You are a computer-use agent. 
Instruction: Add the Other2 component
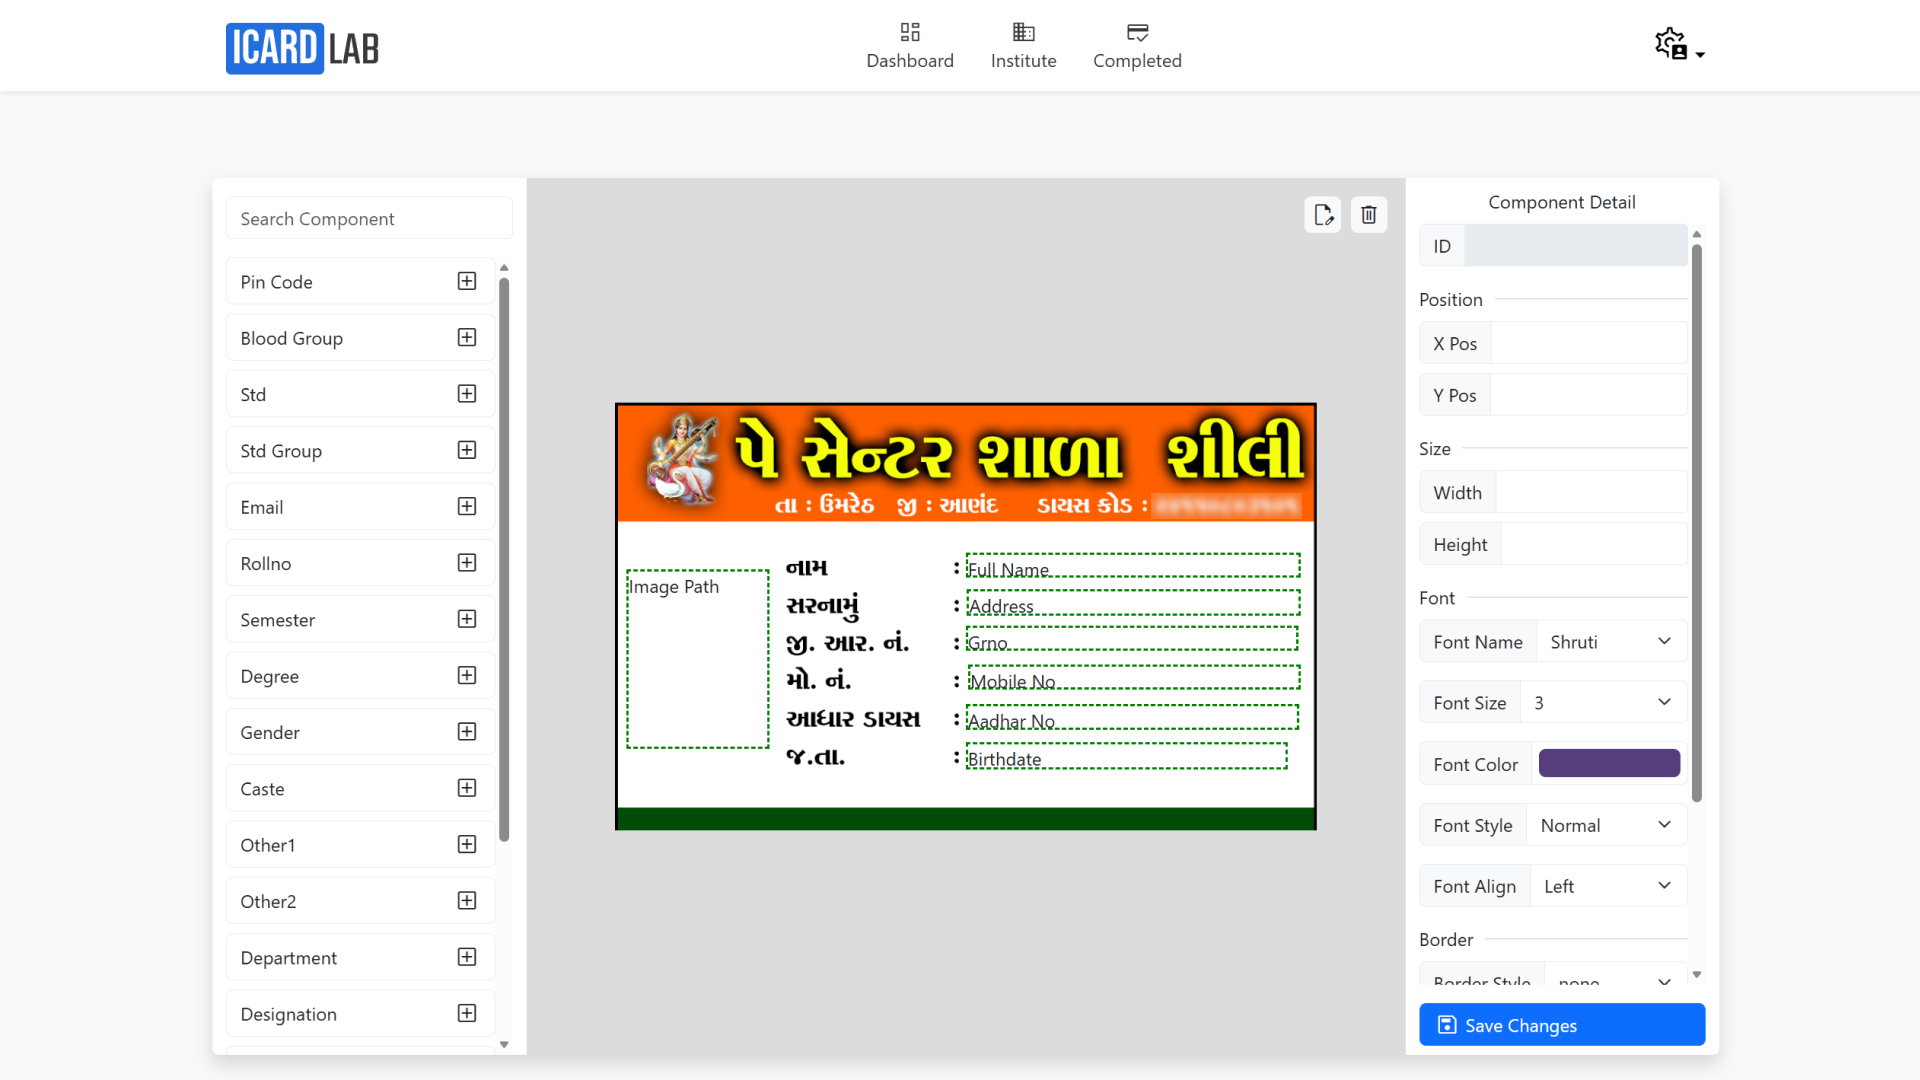pos(467,900)
